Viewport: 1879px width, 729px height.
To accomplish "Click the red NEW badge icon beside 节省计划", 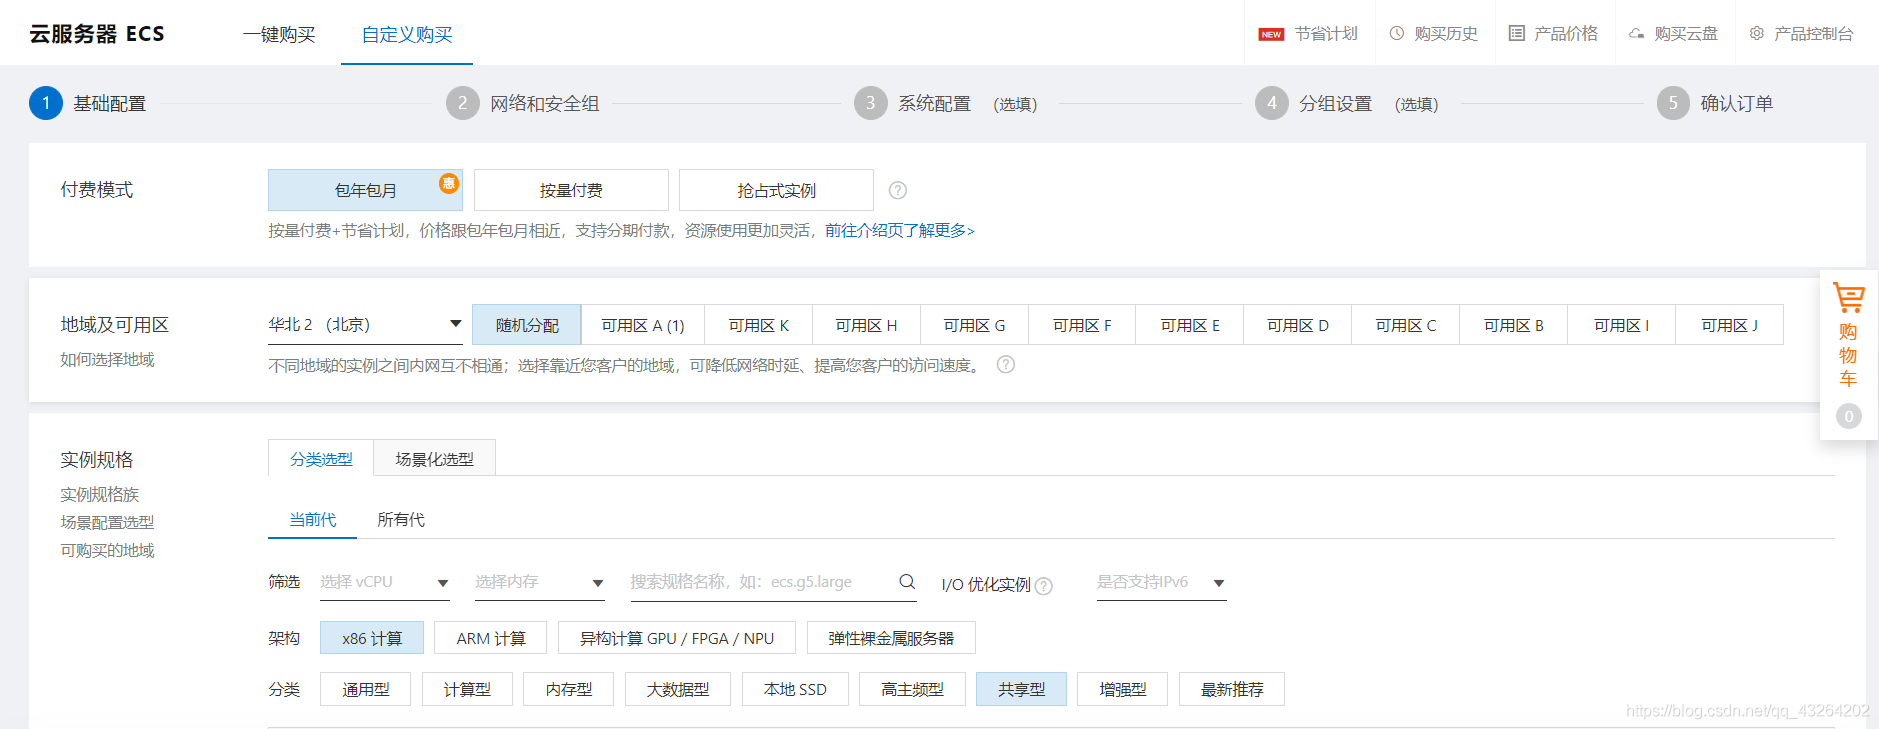I will [1271, 34].
